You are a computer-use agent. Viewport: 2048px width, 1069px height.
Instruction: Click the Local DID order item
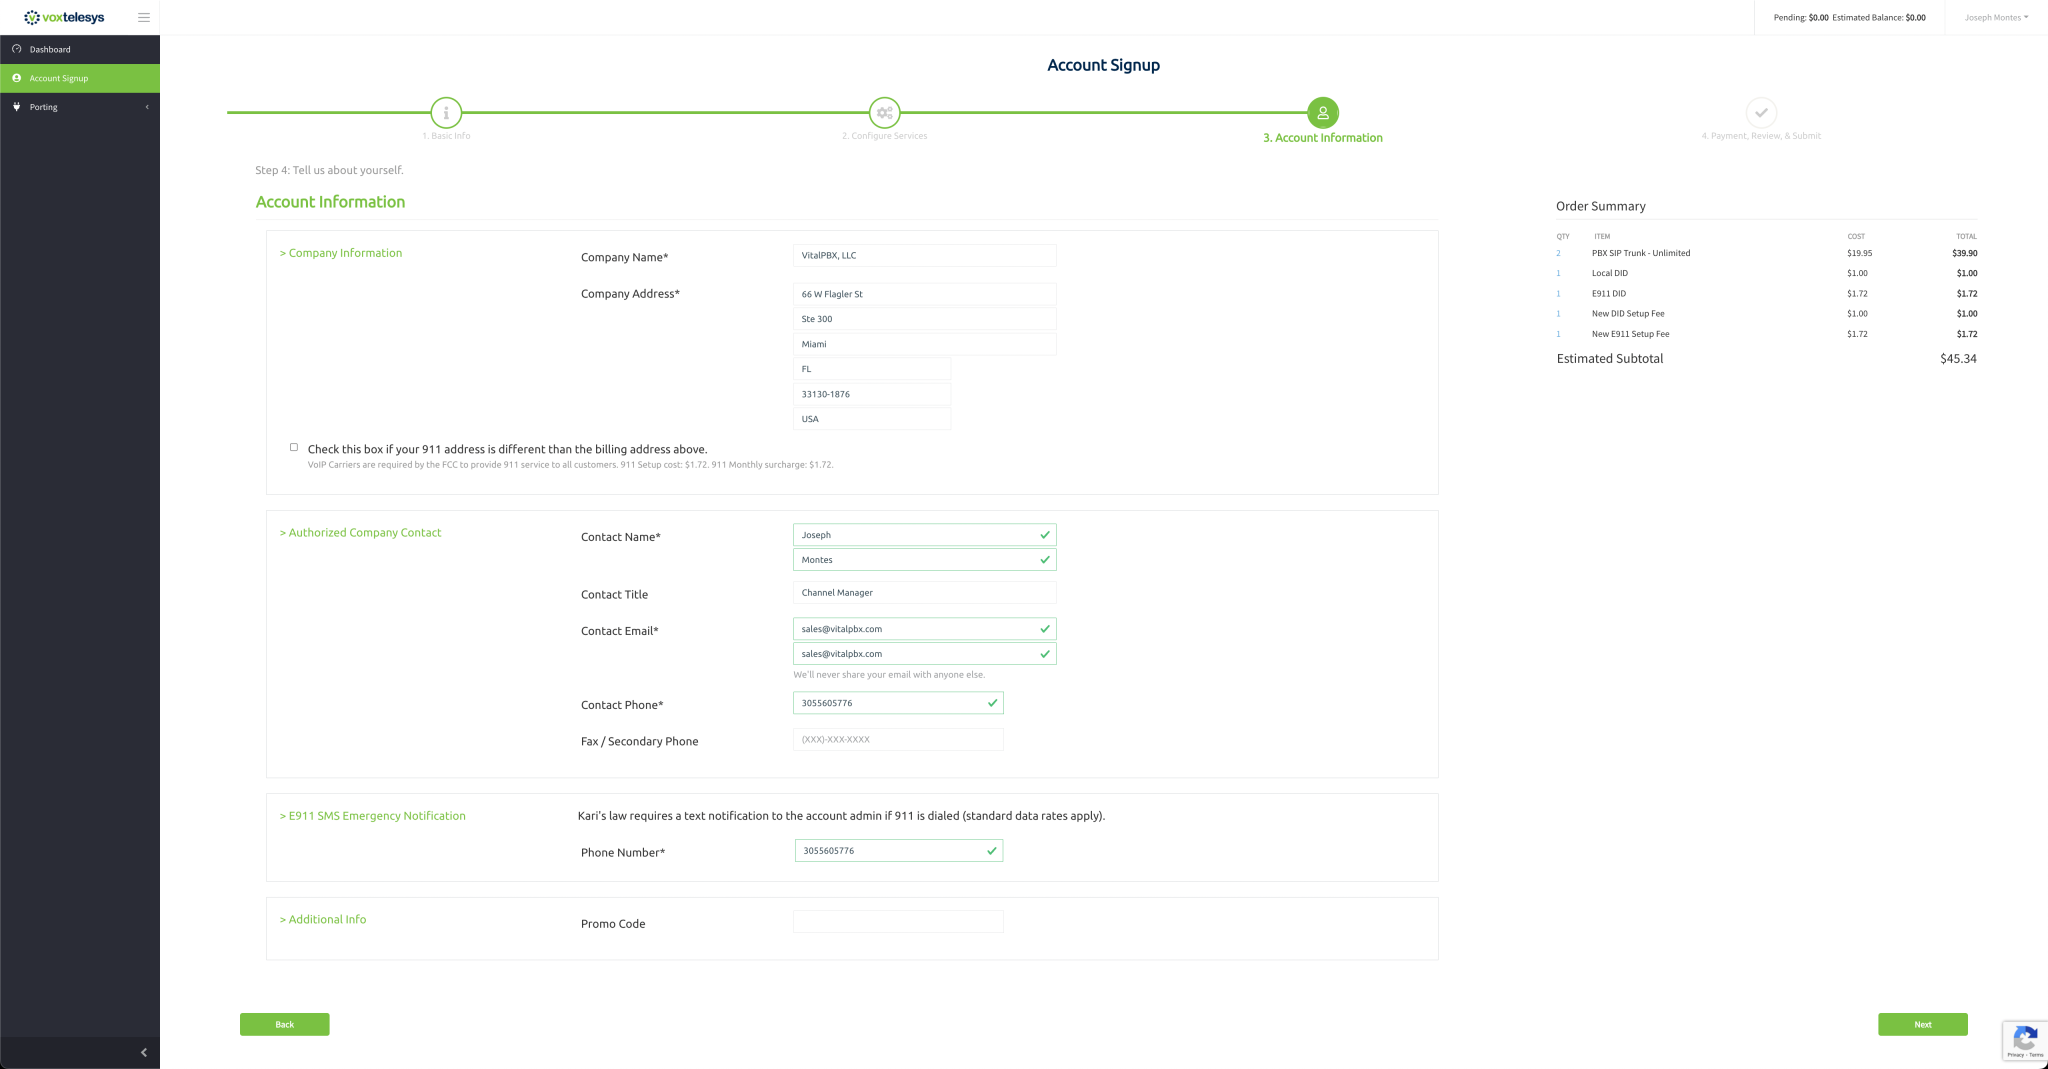(1610, 273)
